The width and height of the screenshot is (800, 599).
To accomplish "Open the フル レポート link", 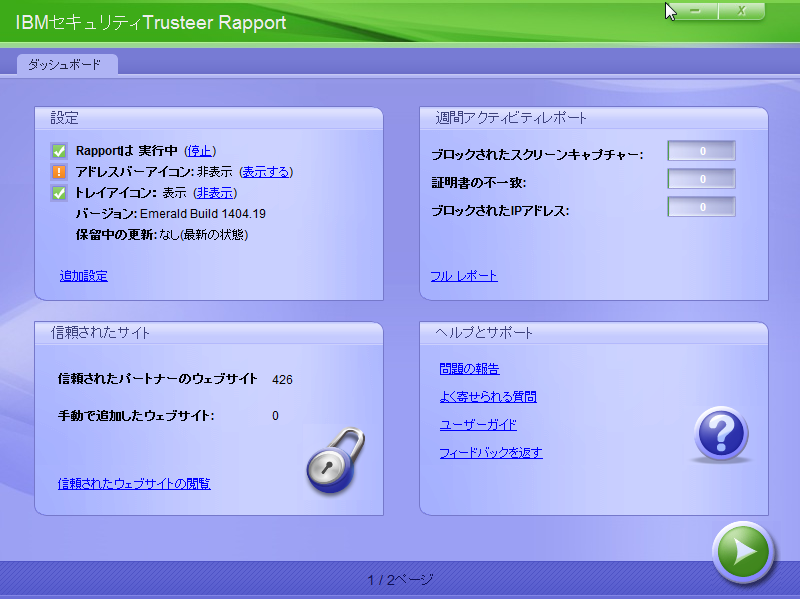I will (x=464, y=276).
